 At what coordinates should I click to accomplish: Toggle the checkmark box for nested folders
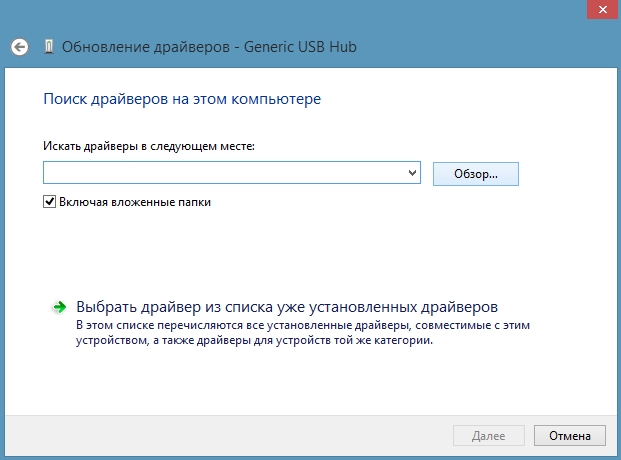click(x=49, y=202)
